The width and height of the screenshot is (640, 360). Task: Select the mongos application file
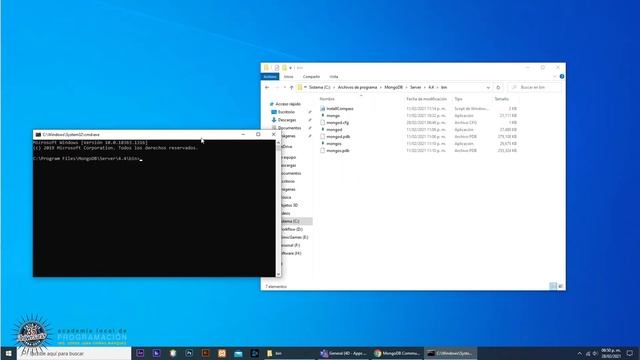[333, 144]
